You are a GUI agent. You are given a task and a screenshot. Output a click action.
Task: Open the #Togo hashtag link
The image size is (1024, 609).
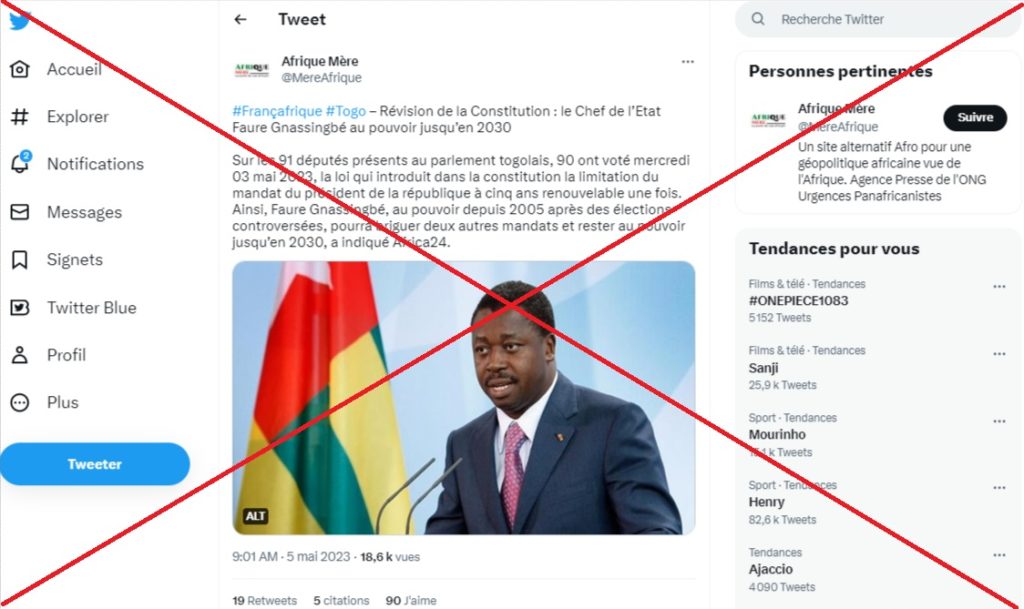[345, 111]
